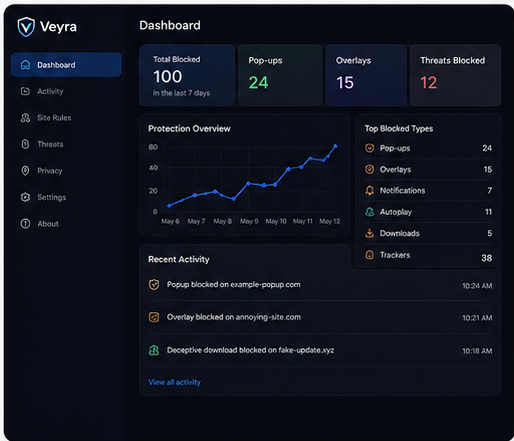This screenshot has height=441, width=514.
Task: Click the Notifications bell icon
Action: [x=369, y=190]
